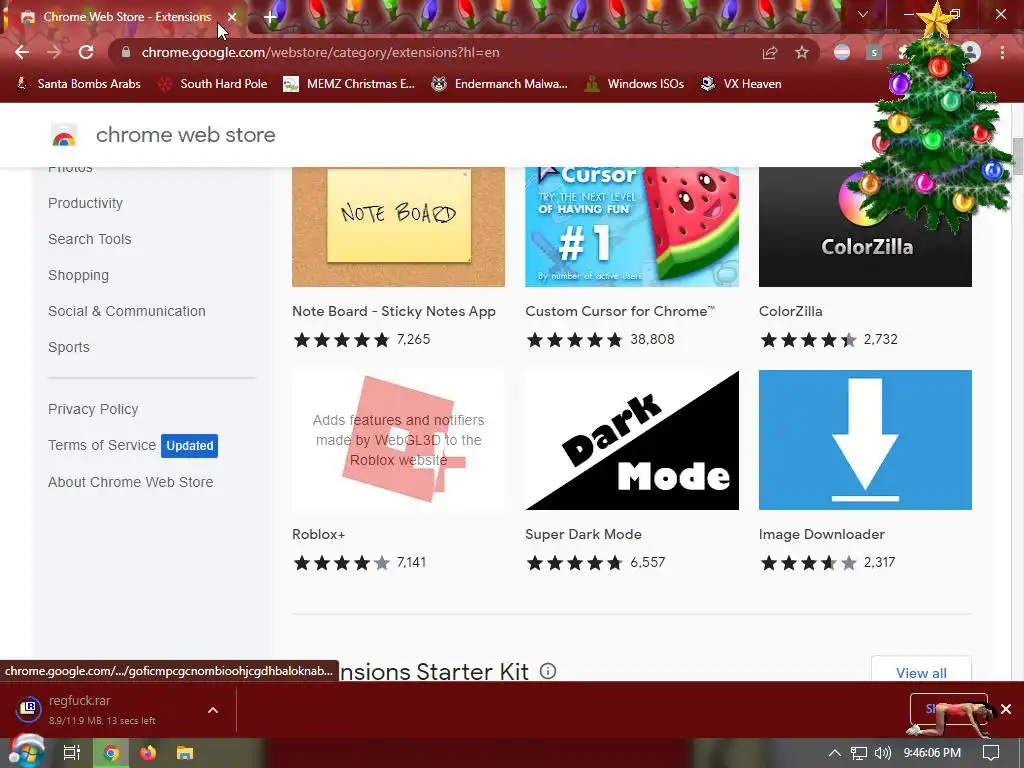This screenshot has height=768, width=1024.
Task: Open the Super Dark Mode thumbnail
Action: pyautogui.click(x=632, y=440)
